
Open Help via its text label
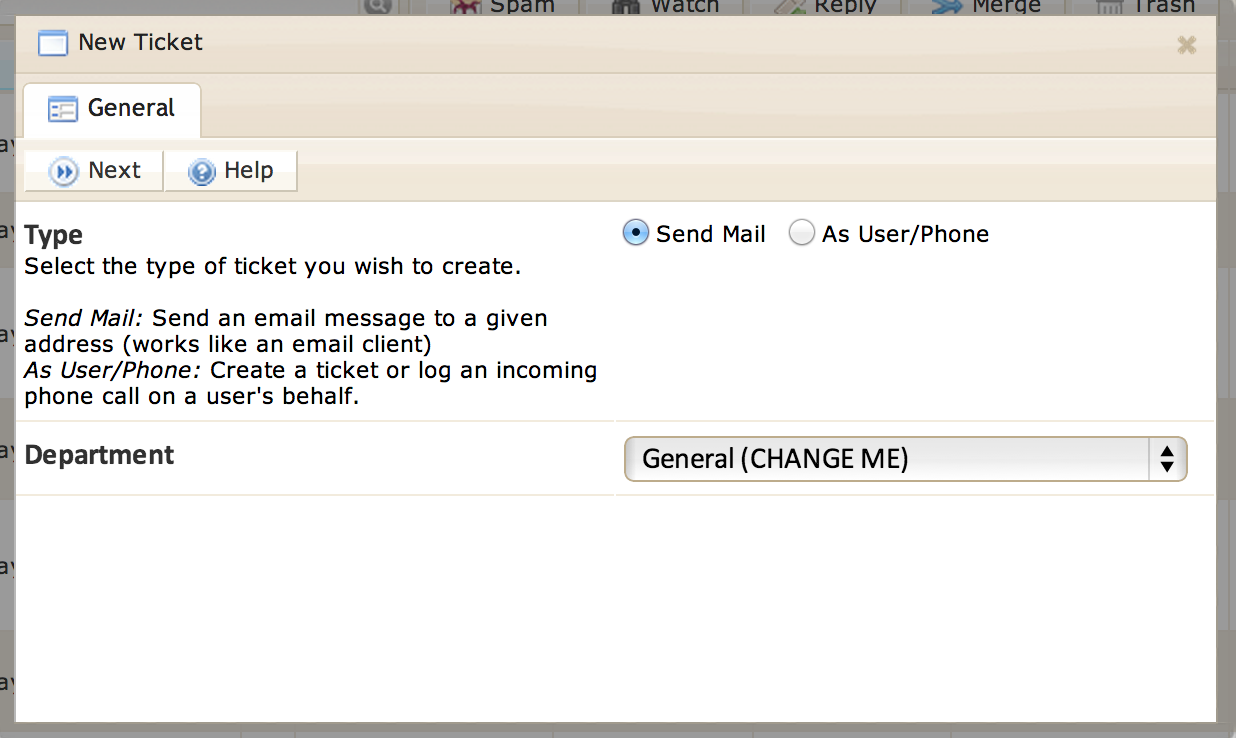[x=248, y=170]
